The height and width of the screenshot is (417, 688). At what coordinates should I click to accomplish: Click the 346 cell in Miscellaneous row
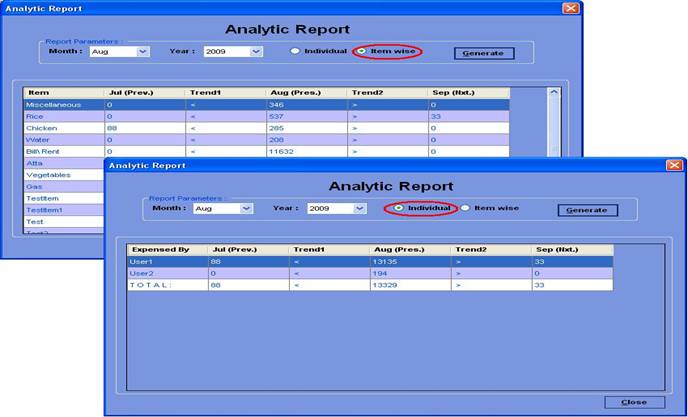[307, 105]
